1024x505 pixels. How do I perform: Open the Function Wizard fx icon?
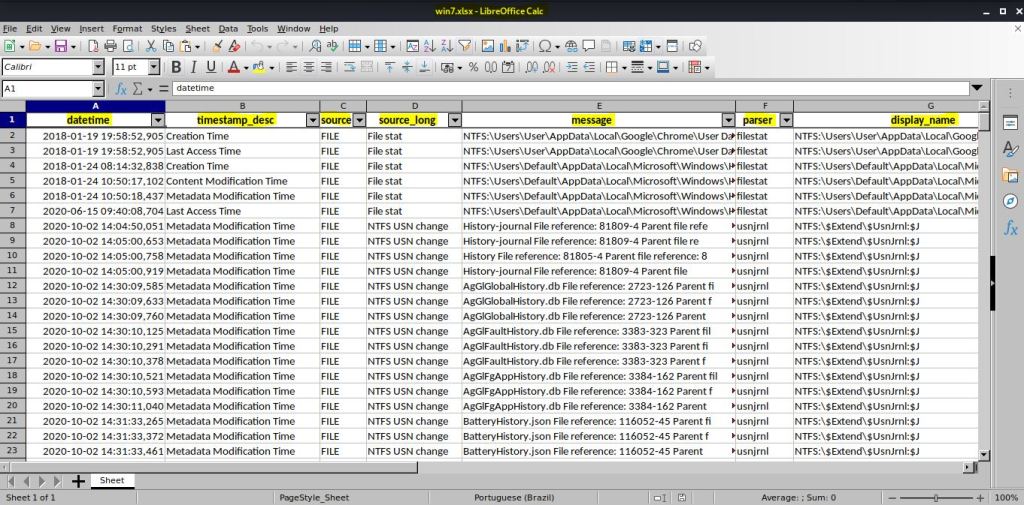pos(121,89)
